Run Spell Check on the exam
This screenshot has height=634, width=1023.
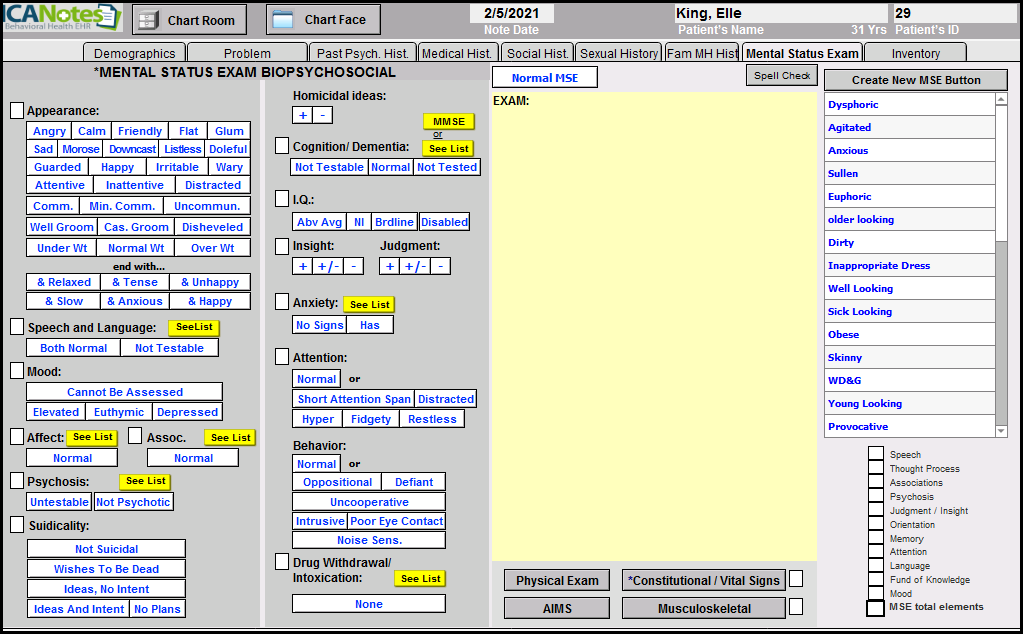(x=782, y=76)
